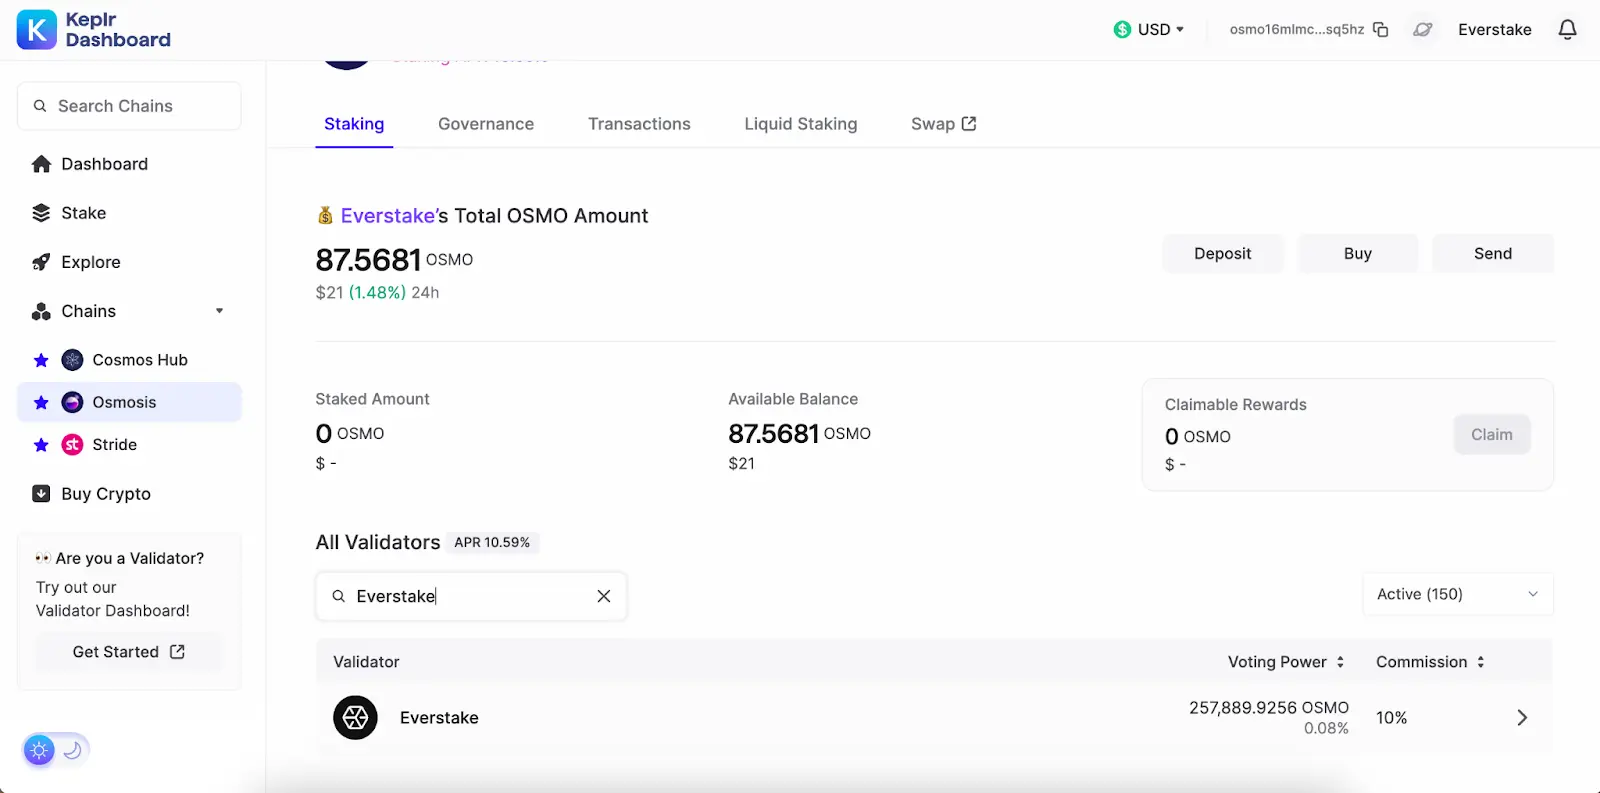This screenshot has height=793, width=1600.
Task: Click the purple Everstake title link
Action: [388, 216]
